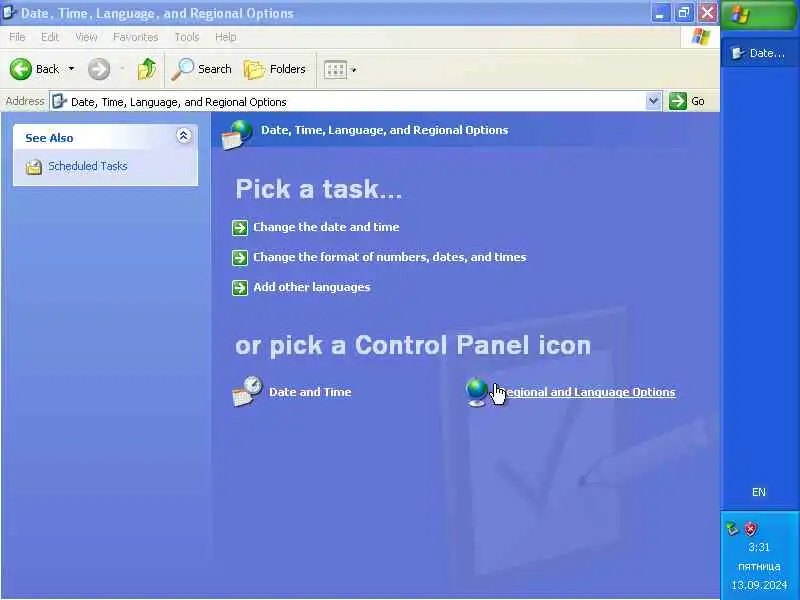Click the globe icon in category header
The image size is (800, 600).
click(237, 134)
